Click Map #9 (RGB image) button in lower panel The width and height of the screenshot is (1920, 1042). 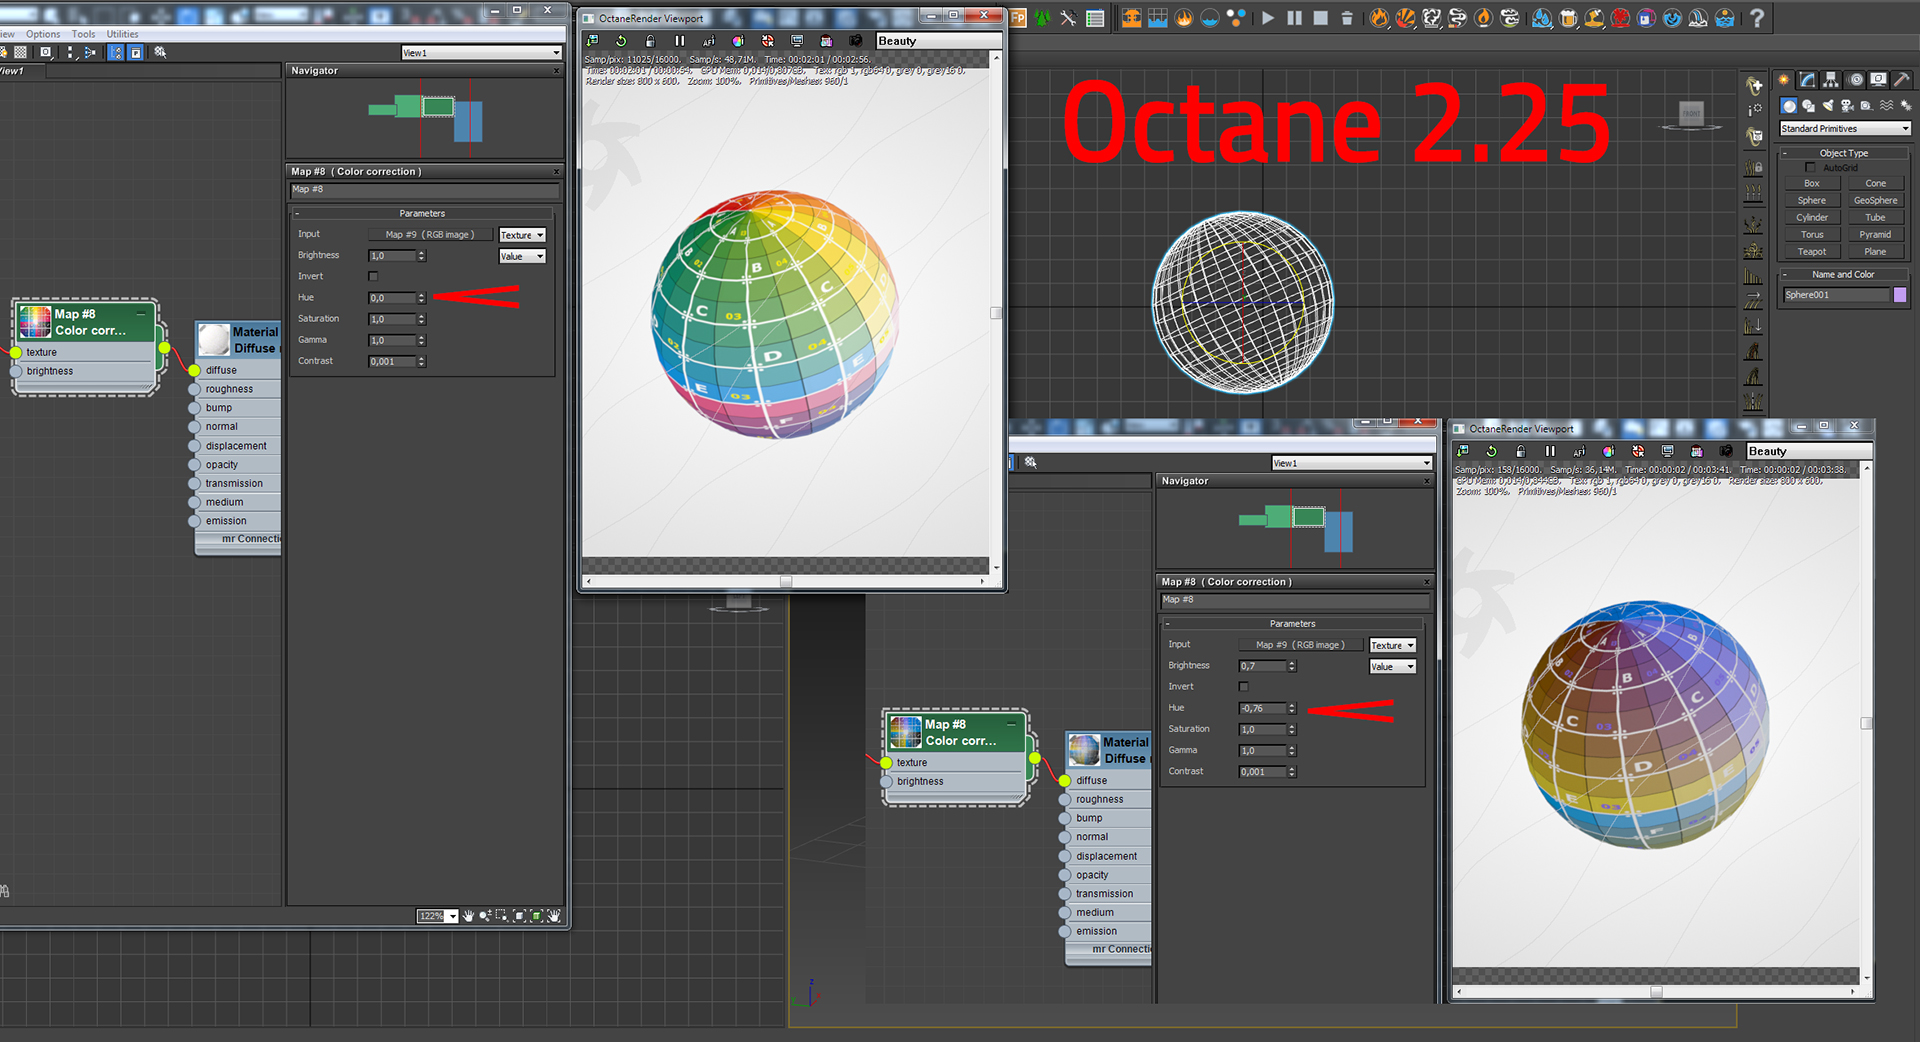1300,644
